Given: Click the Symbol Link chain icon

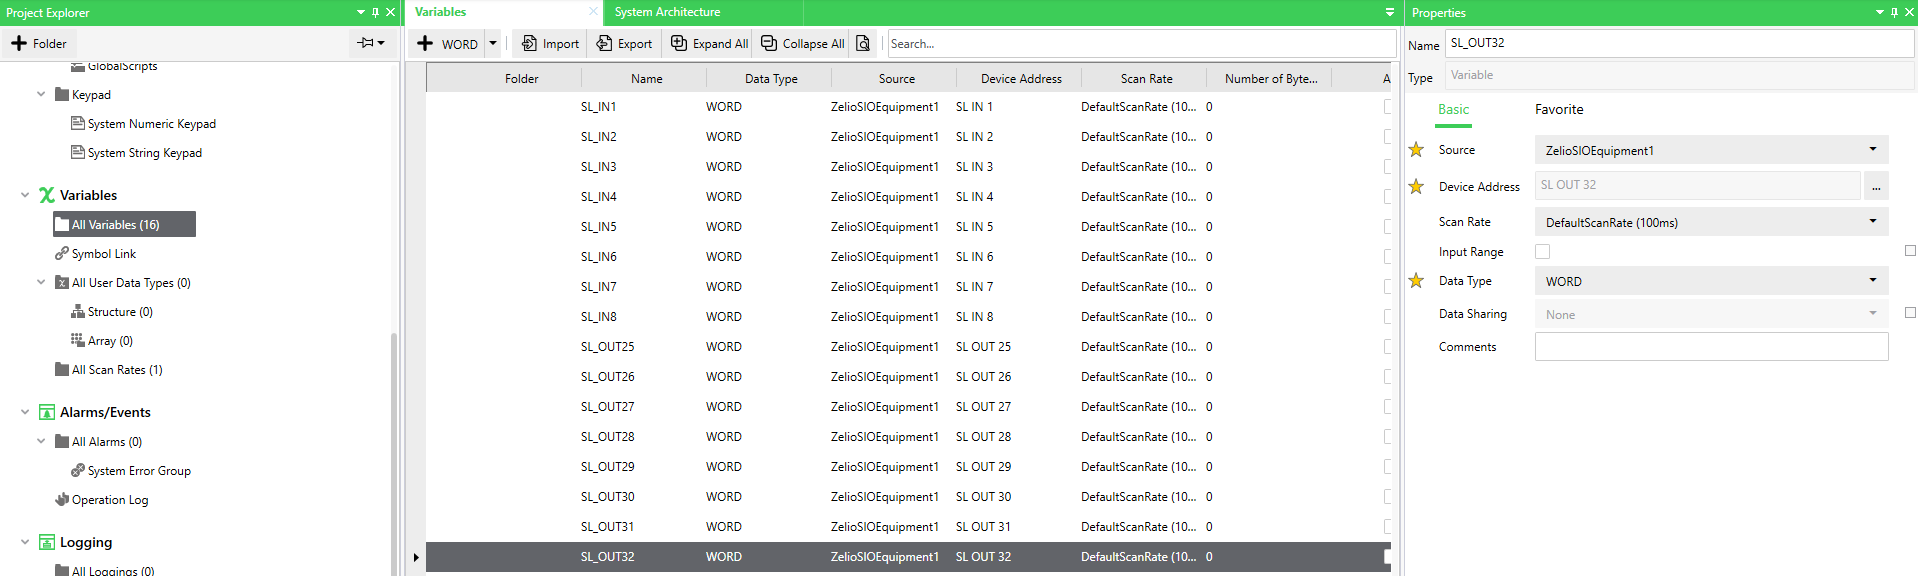Looking at the screenshot, I should click(62, 253).
